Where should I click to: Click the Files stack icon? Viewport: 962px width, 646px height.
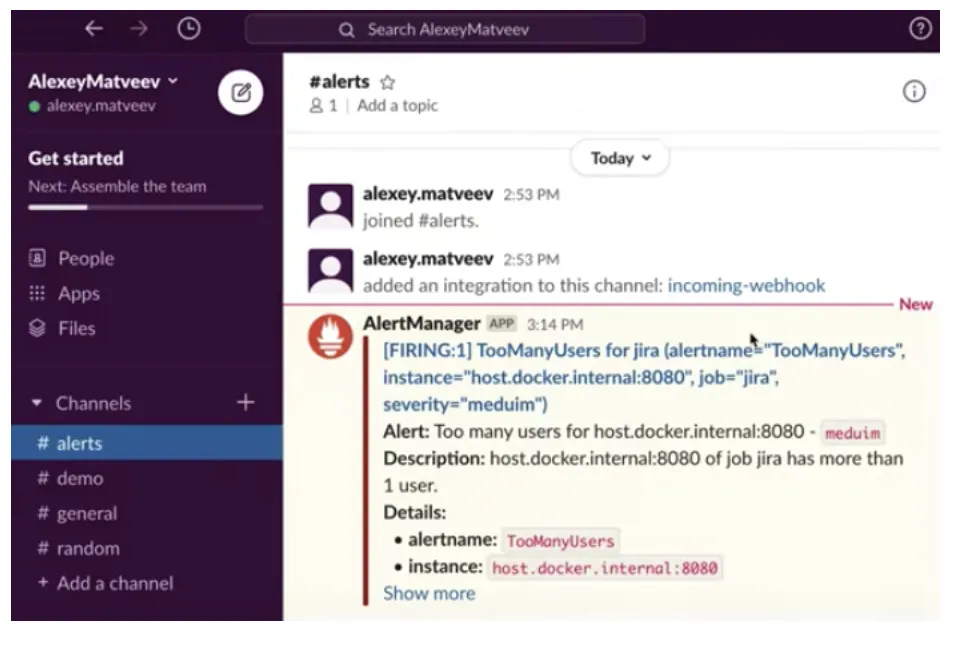click(x=37, y=328)
